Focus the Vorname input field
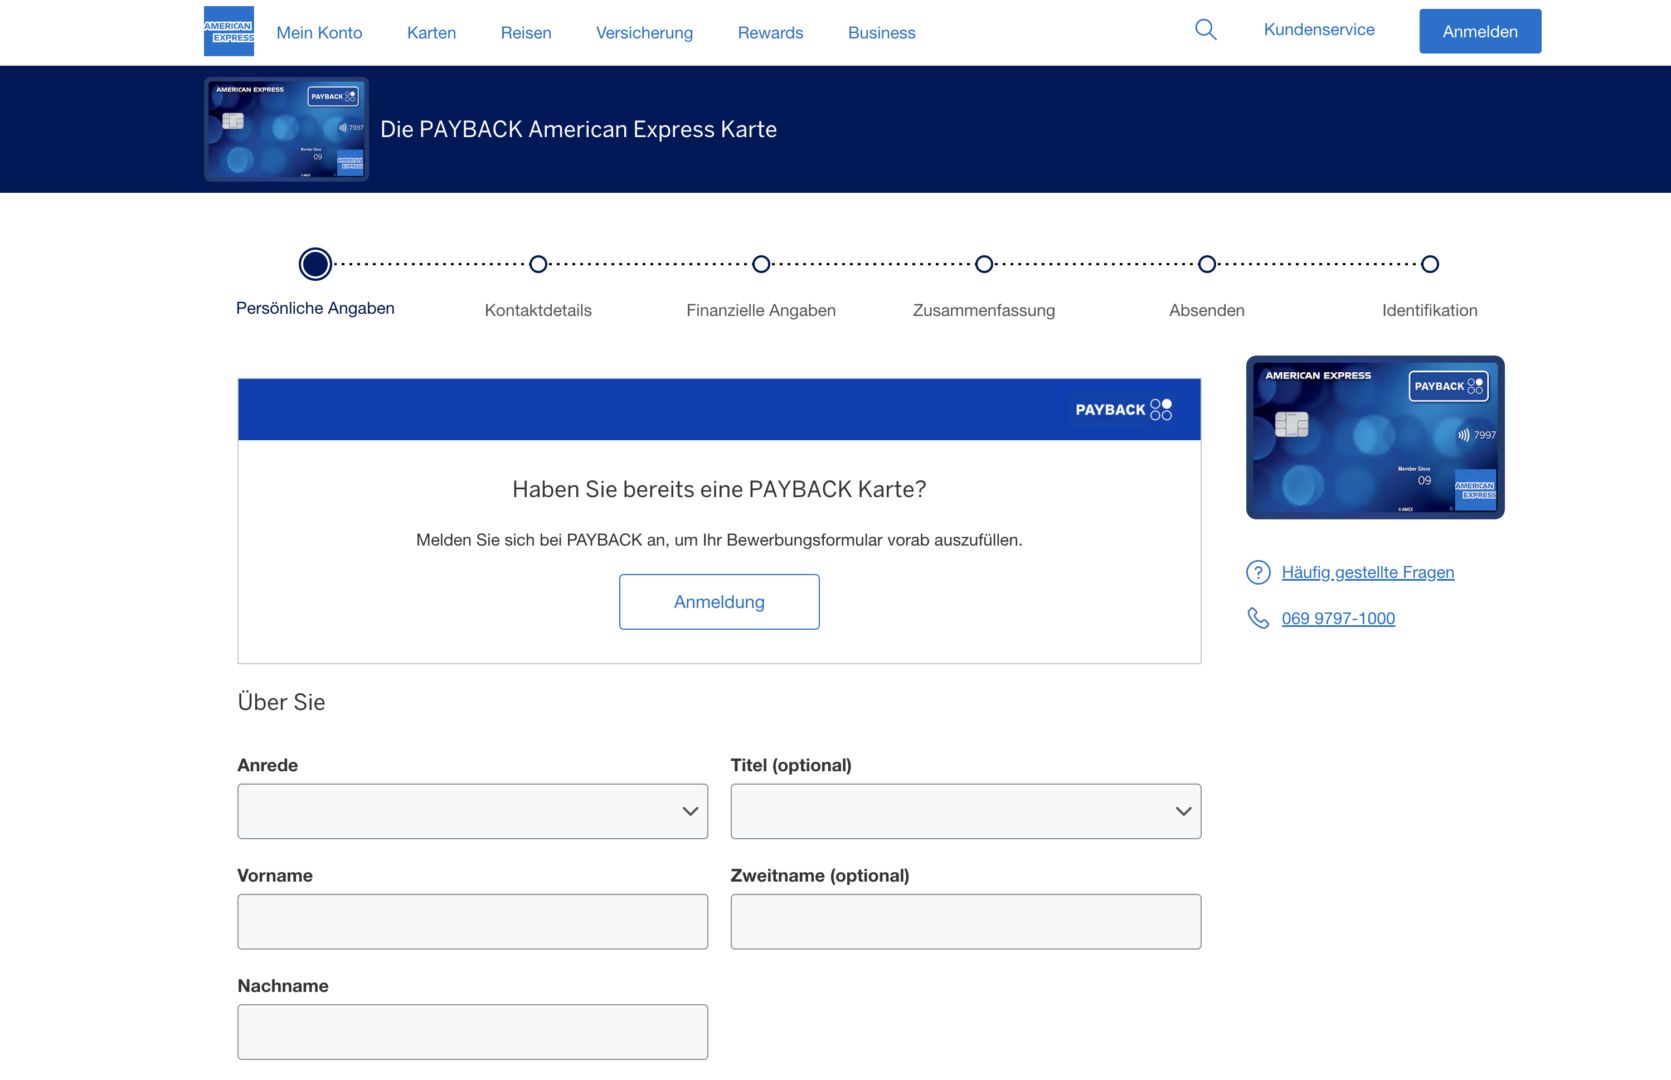The width and height of the screenshot is (1671, 1080). tap(472, 922)
